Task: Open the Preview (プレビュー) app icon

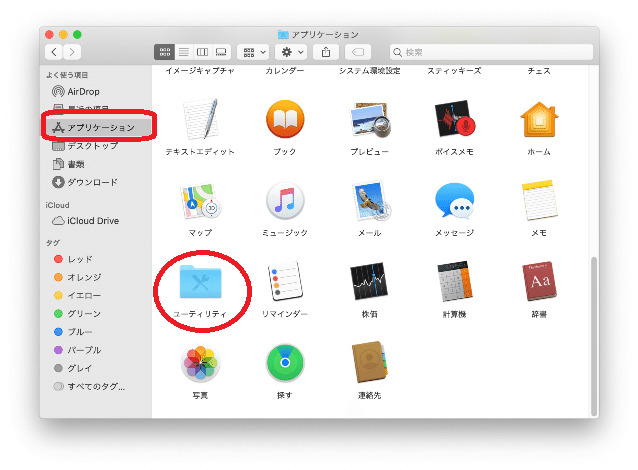Action: [x=369, y=120]
